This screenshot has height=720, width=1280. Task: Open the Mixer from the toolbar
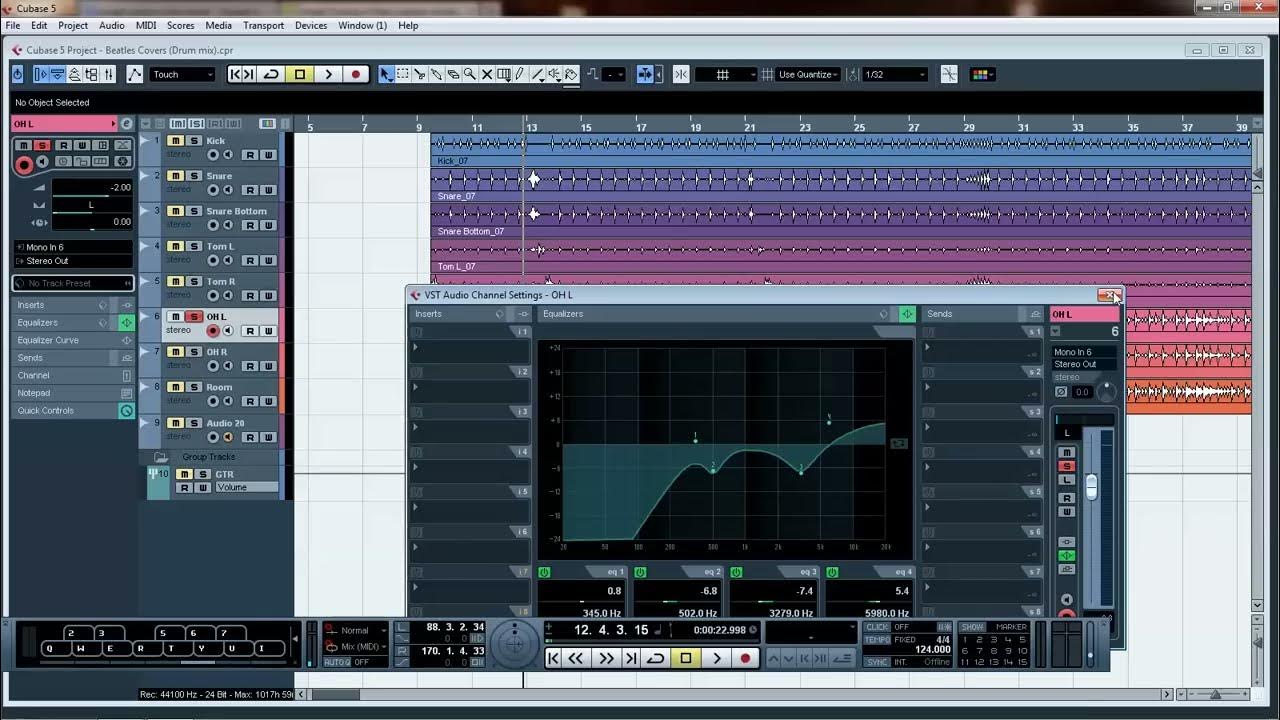tap(108, 74)
